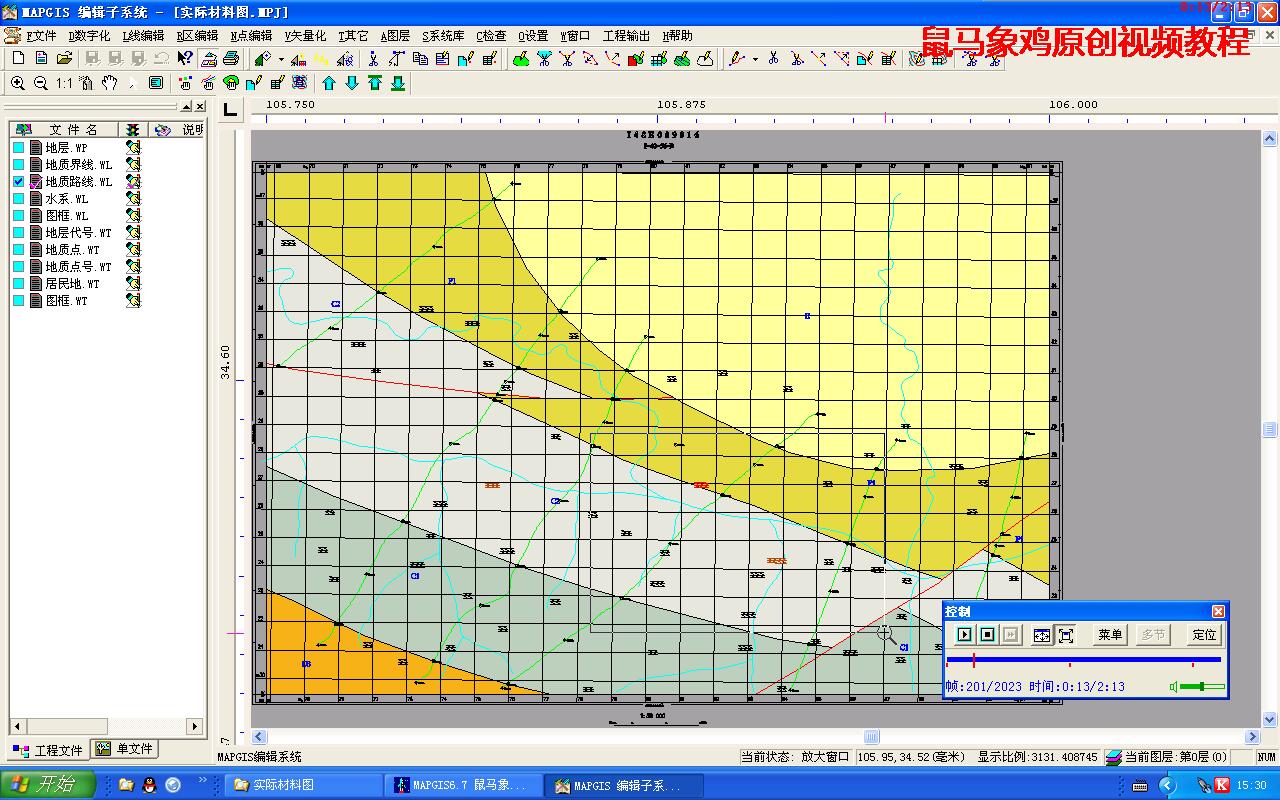Select the zoom in magnifier tool
Image resolution: width=1280 pixels, height=800 pixels.
click(x=18, y=83)
